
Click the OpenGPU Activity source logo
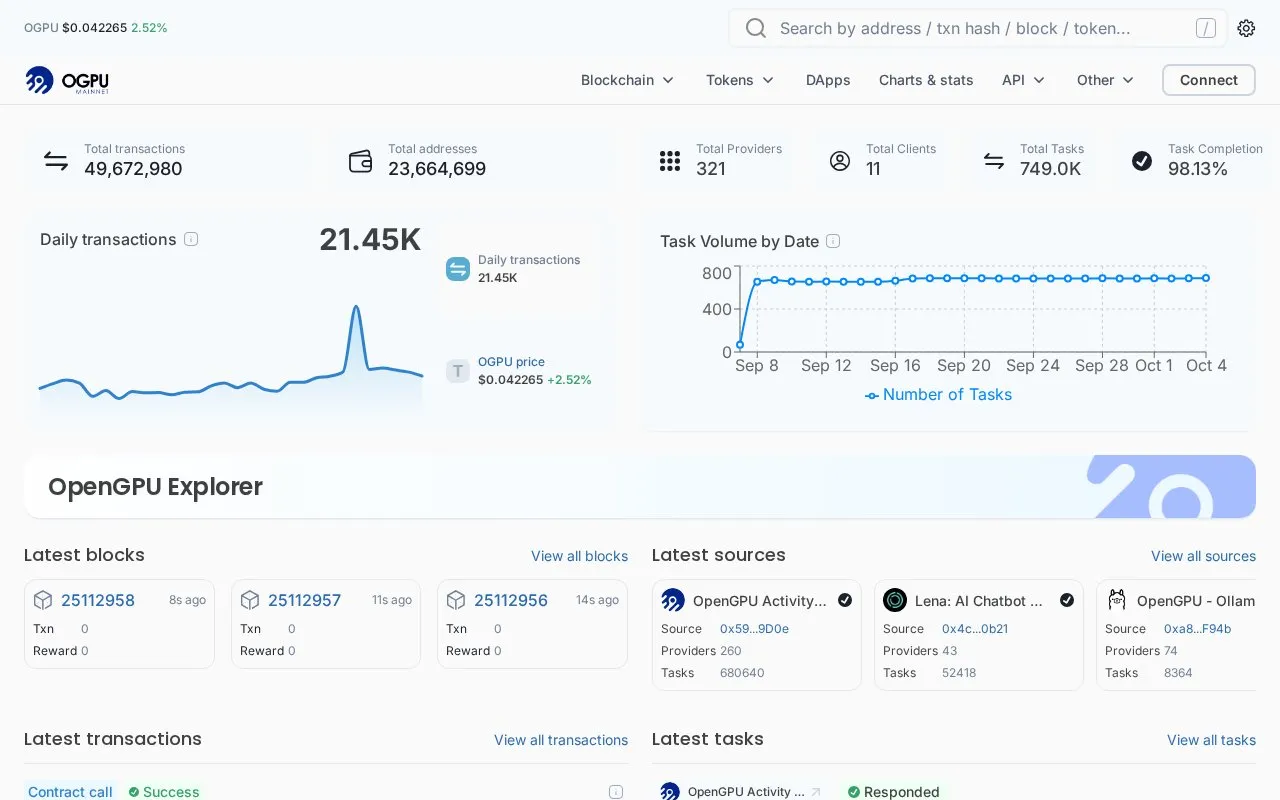pyautogui.click(x=673, y=600)
